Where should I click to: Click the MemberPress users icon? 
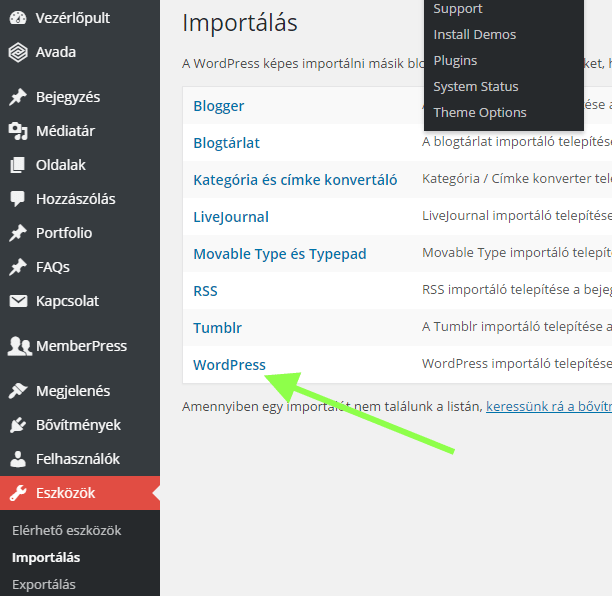[19, 346]
